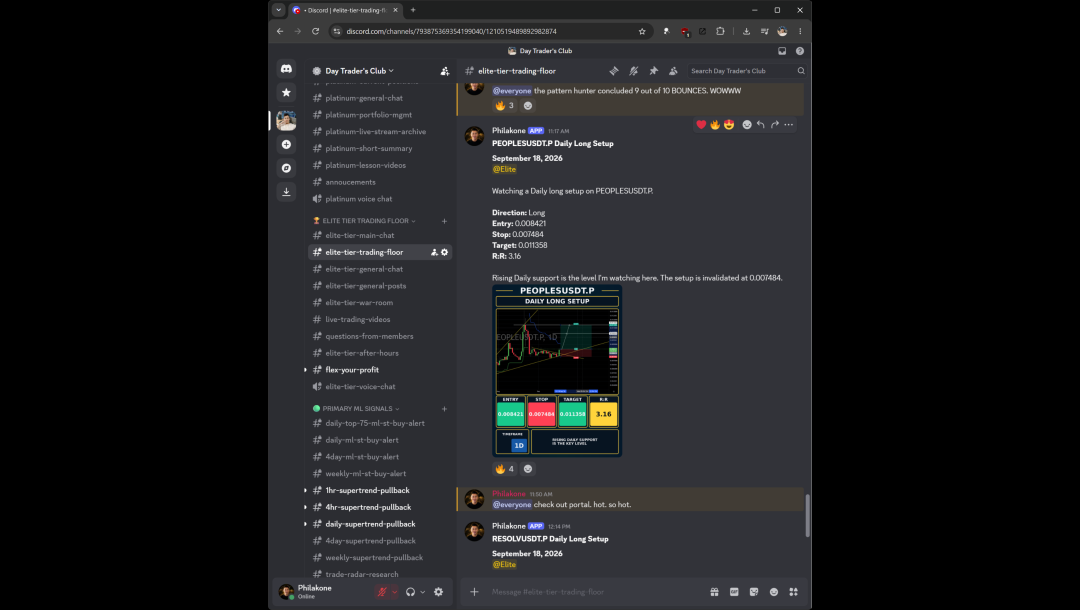
Task: Show pinned messages
Action: (x=654, y=71)
